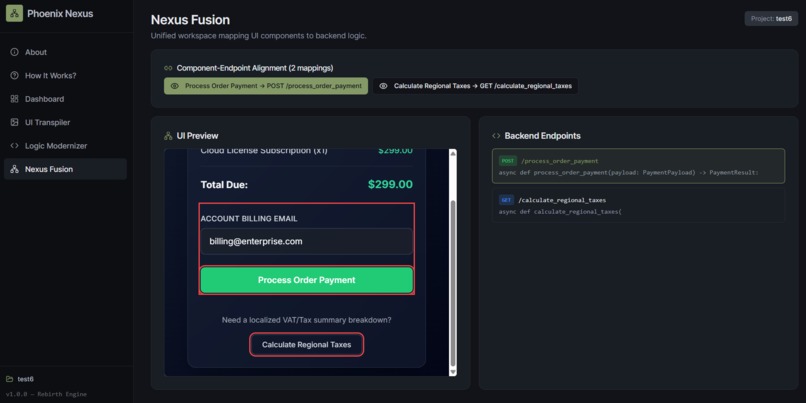The width and height of the screenshot is (806, 403).
Task: Click the UI Preview vertical scrollbar thumb
Action: 452,283
